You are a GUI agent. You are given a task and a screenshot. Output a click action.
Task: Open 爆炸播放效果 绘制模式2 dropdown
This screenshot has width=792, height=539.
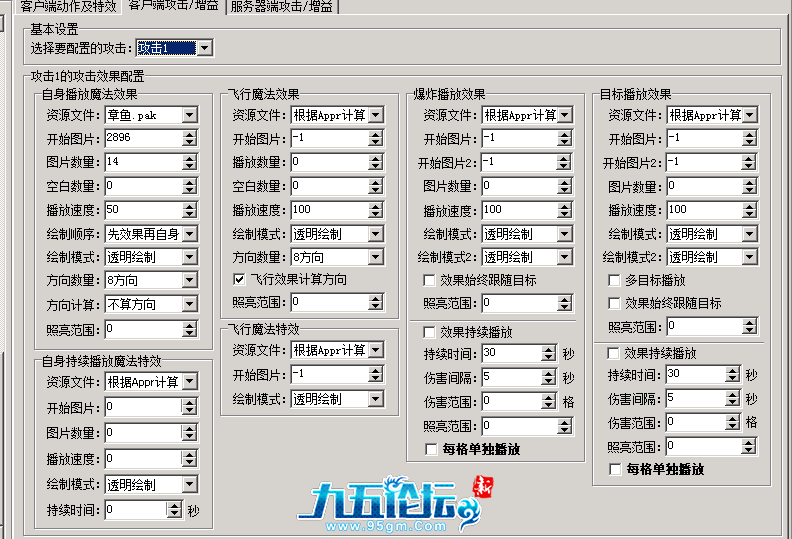[565, 257]
